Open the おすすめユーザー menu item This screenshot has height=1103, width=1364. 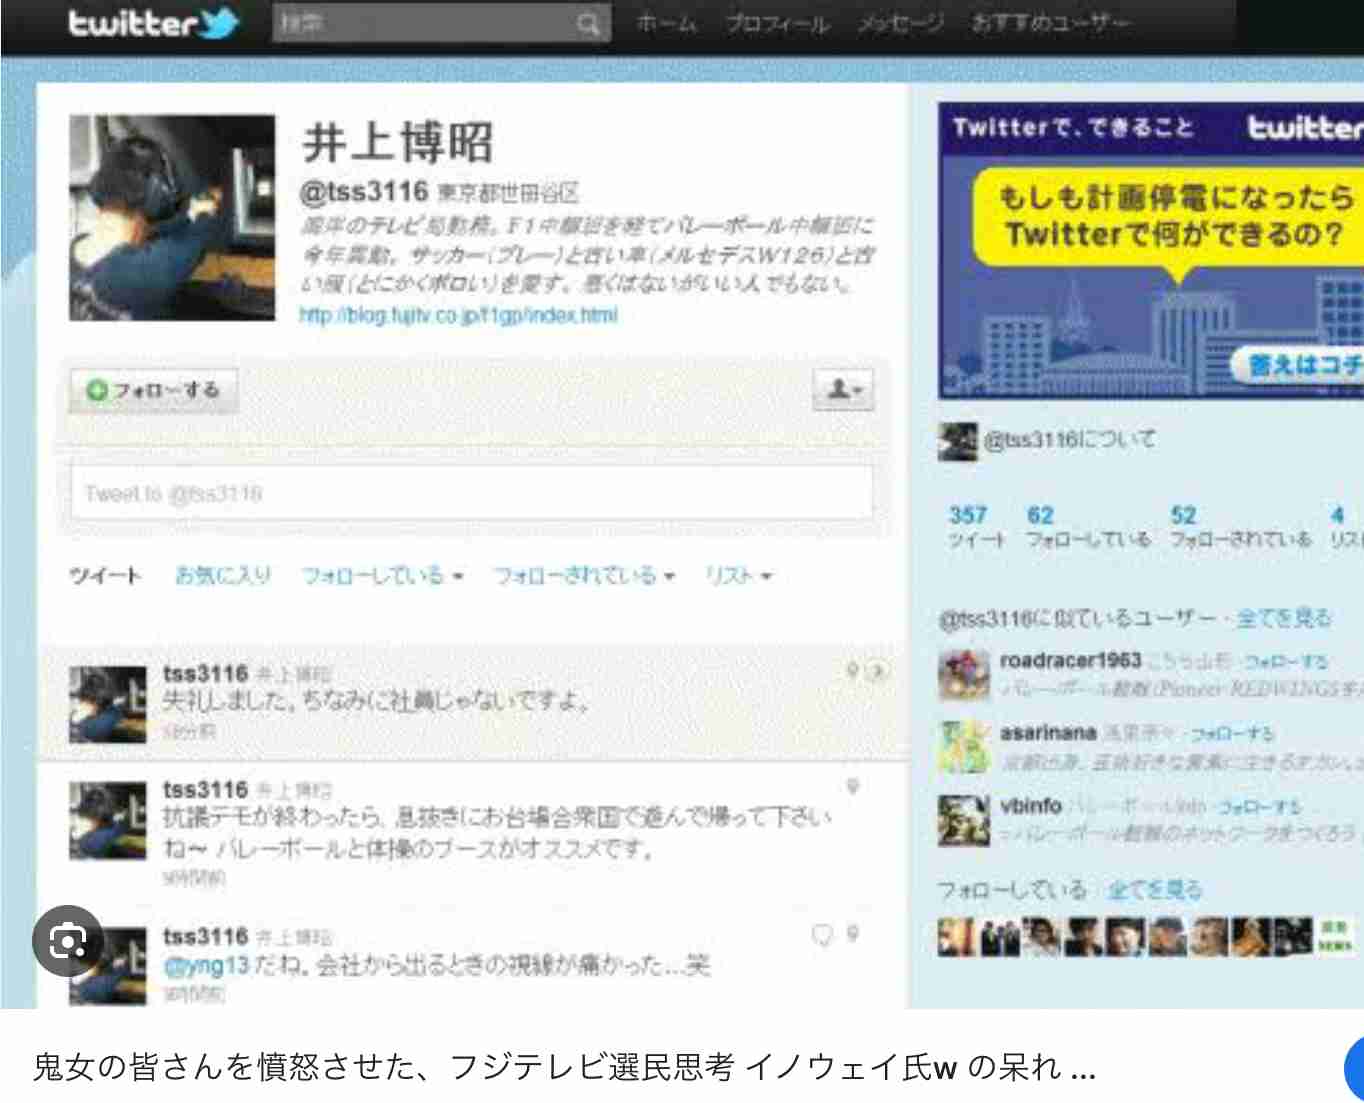coord(1050,23)
